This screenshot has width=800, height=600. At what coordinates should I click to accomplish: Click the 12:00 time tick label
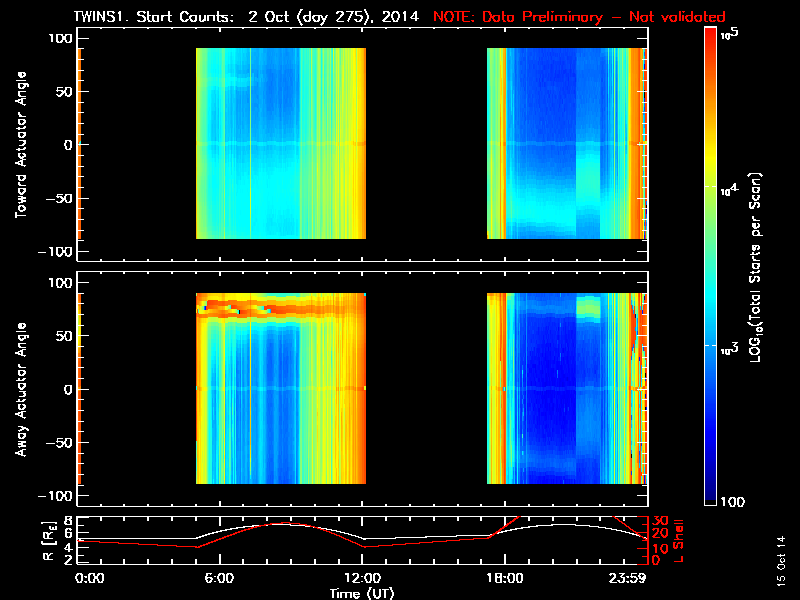362,578
